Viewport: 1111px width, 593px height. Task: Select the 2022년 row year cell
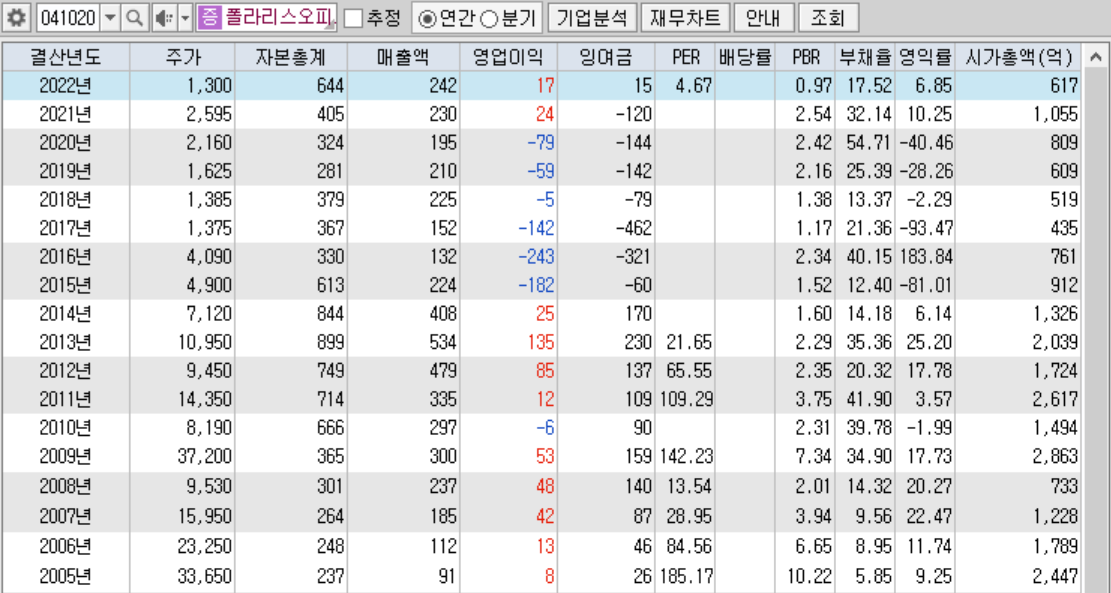[66, 86]
